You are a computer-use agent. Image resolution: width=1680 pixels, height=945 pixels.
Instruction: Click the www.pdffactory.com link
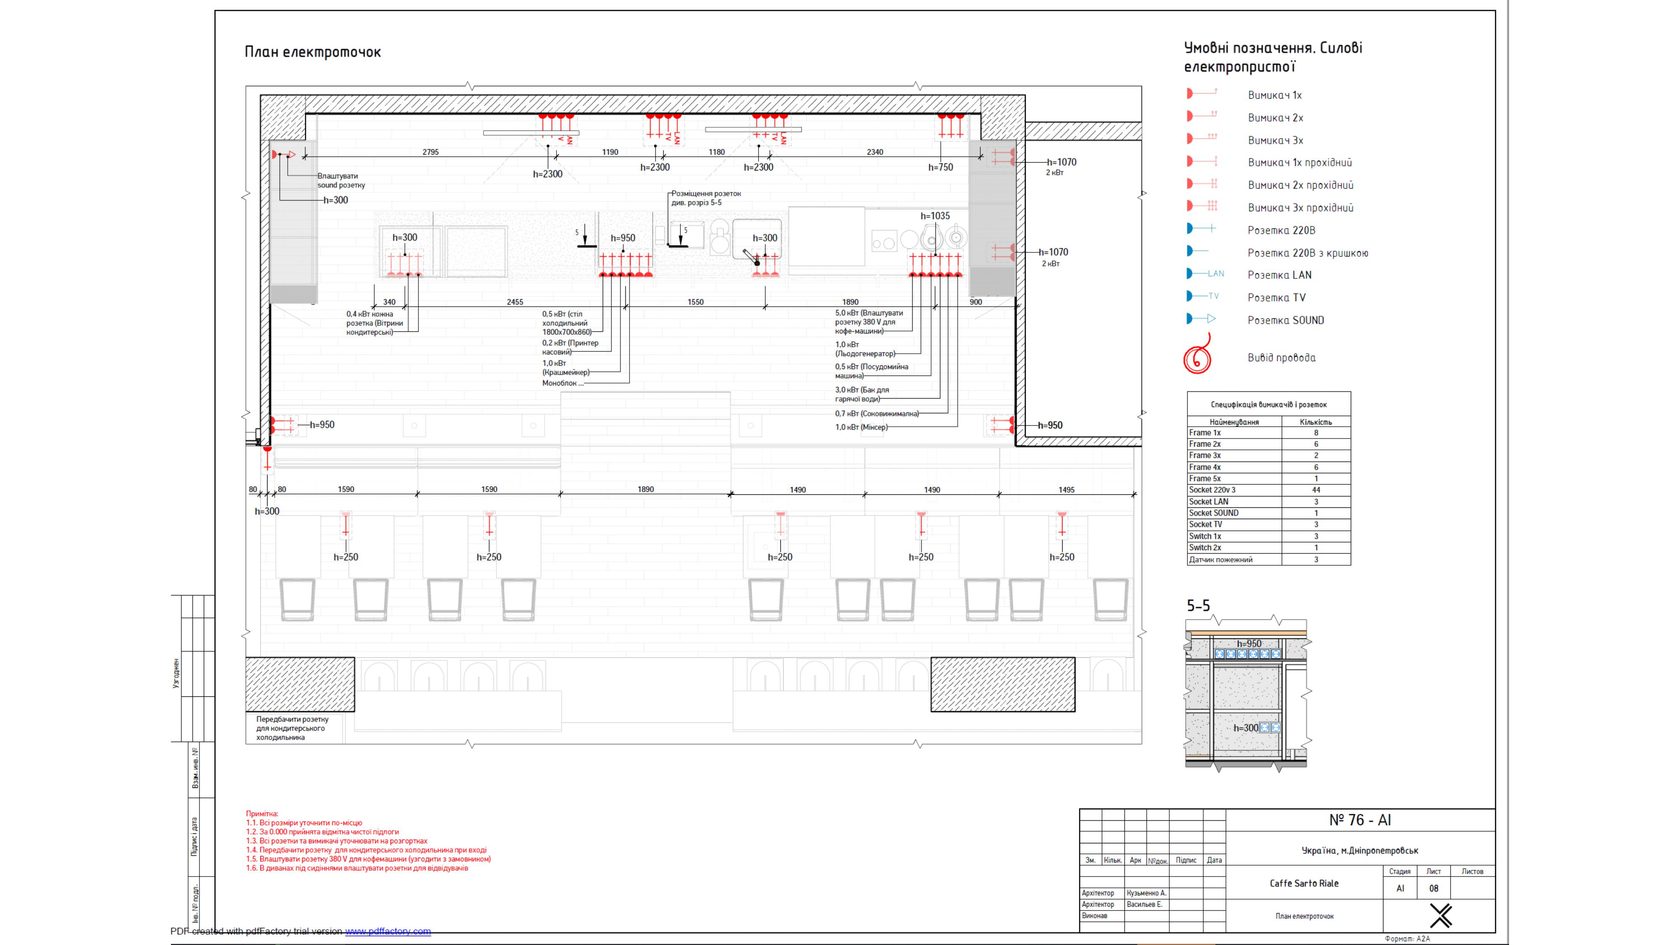pos(388,931)
